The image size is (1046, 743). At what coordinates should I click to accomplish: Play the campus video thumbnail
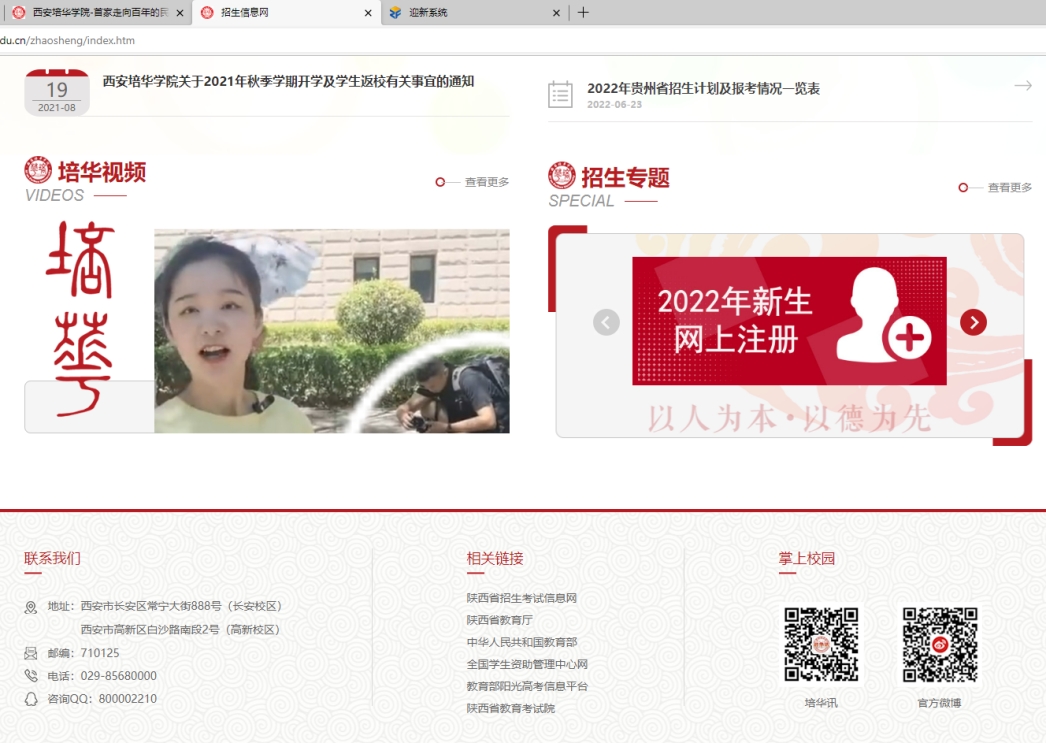pyautogui.click(x=331, y=331)
